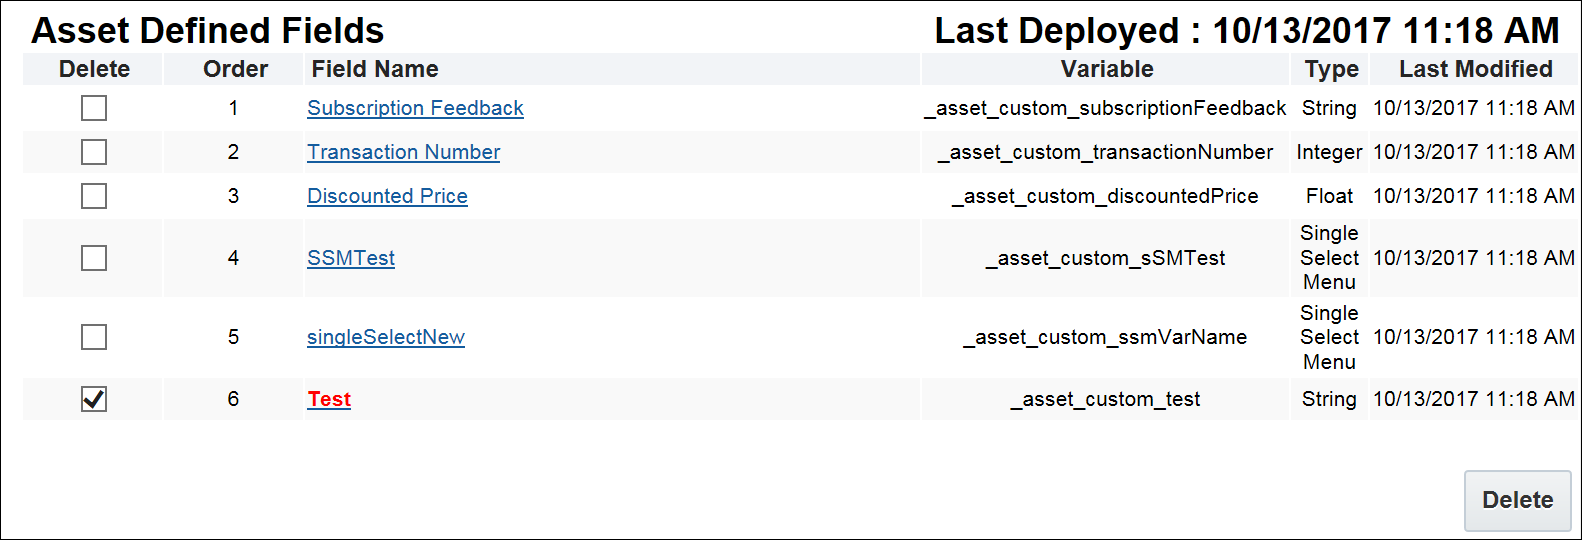Select the Discounted Price delete checkbox
The height and width of the screenshot is (540, 1582).
click(94, 196)
